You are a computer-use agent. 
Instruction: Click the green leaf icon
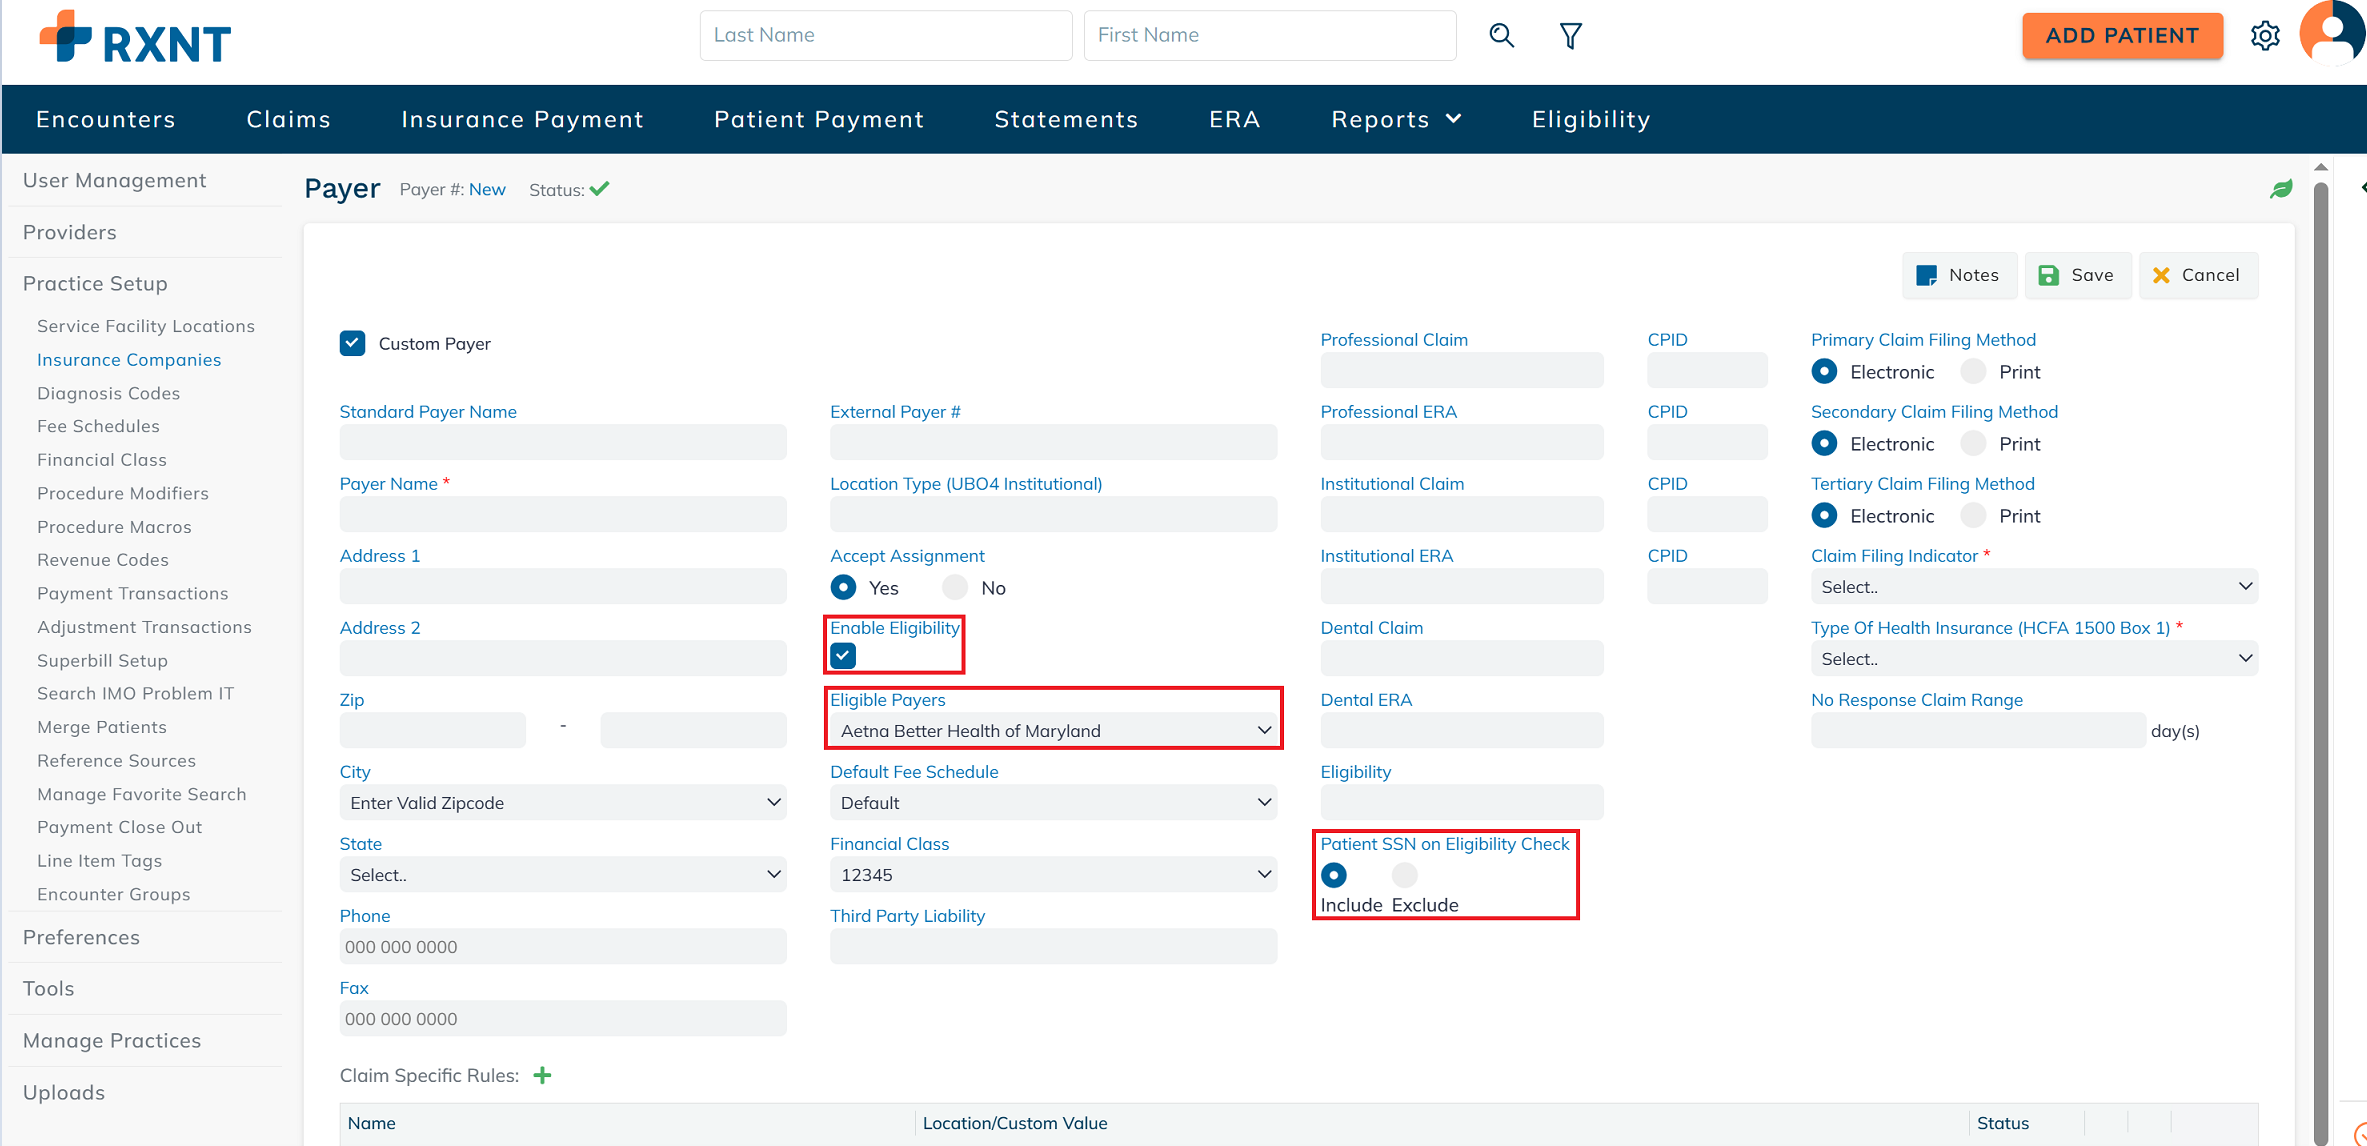(x=2281, y=189)
